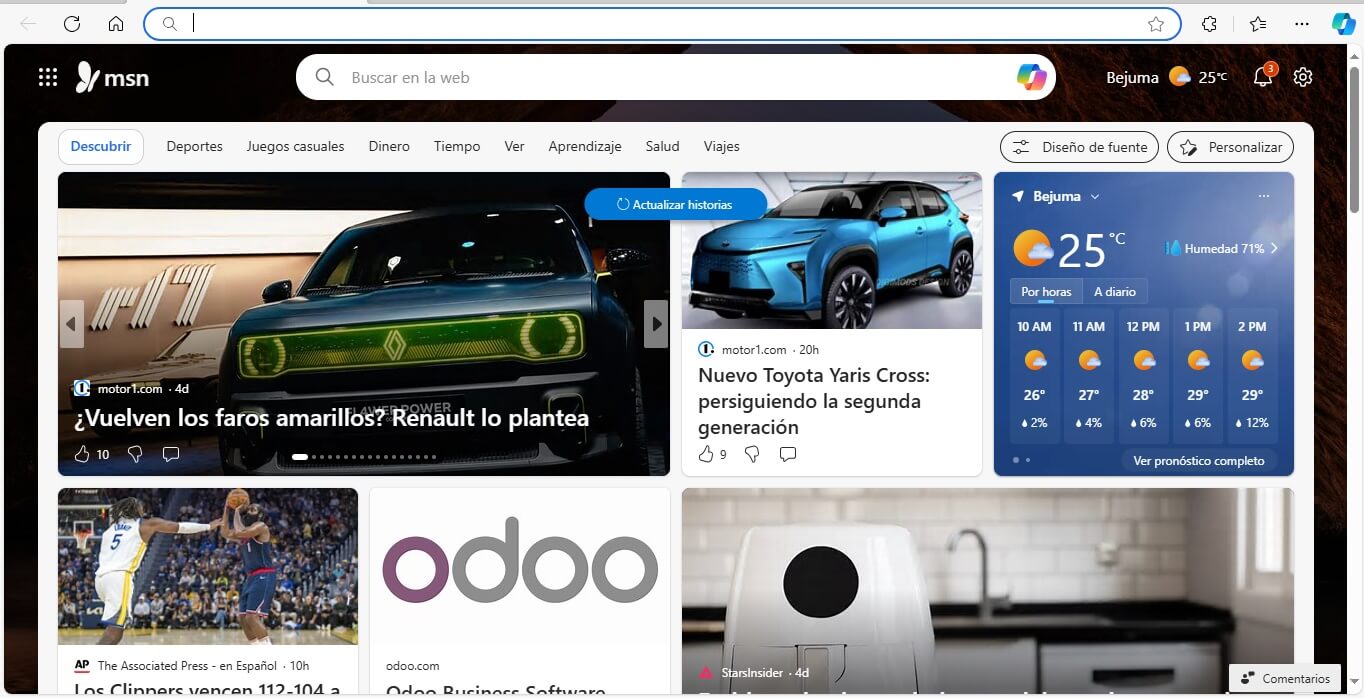Open the Renault faros amarillos headline

331,418
